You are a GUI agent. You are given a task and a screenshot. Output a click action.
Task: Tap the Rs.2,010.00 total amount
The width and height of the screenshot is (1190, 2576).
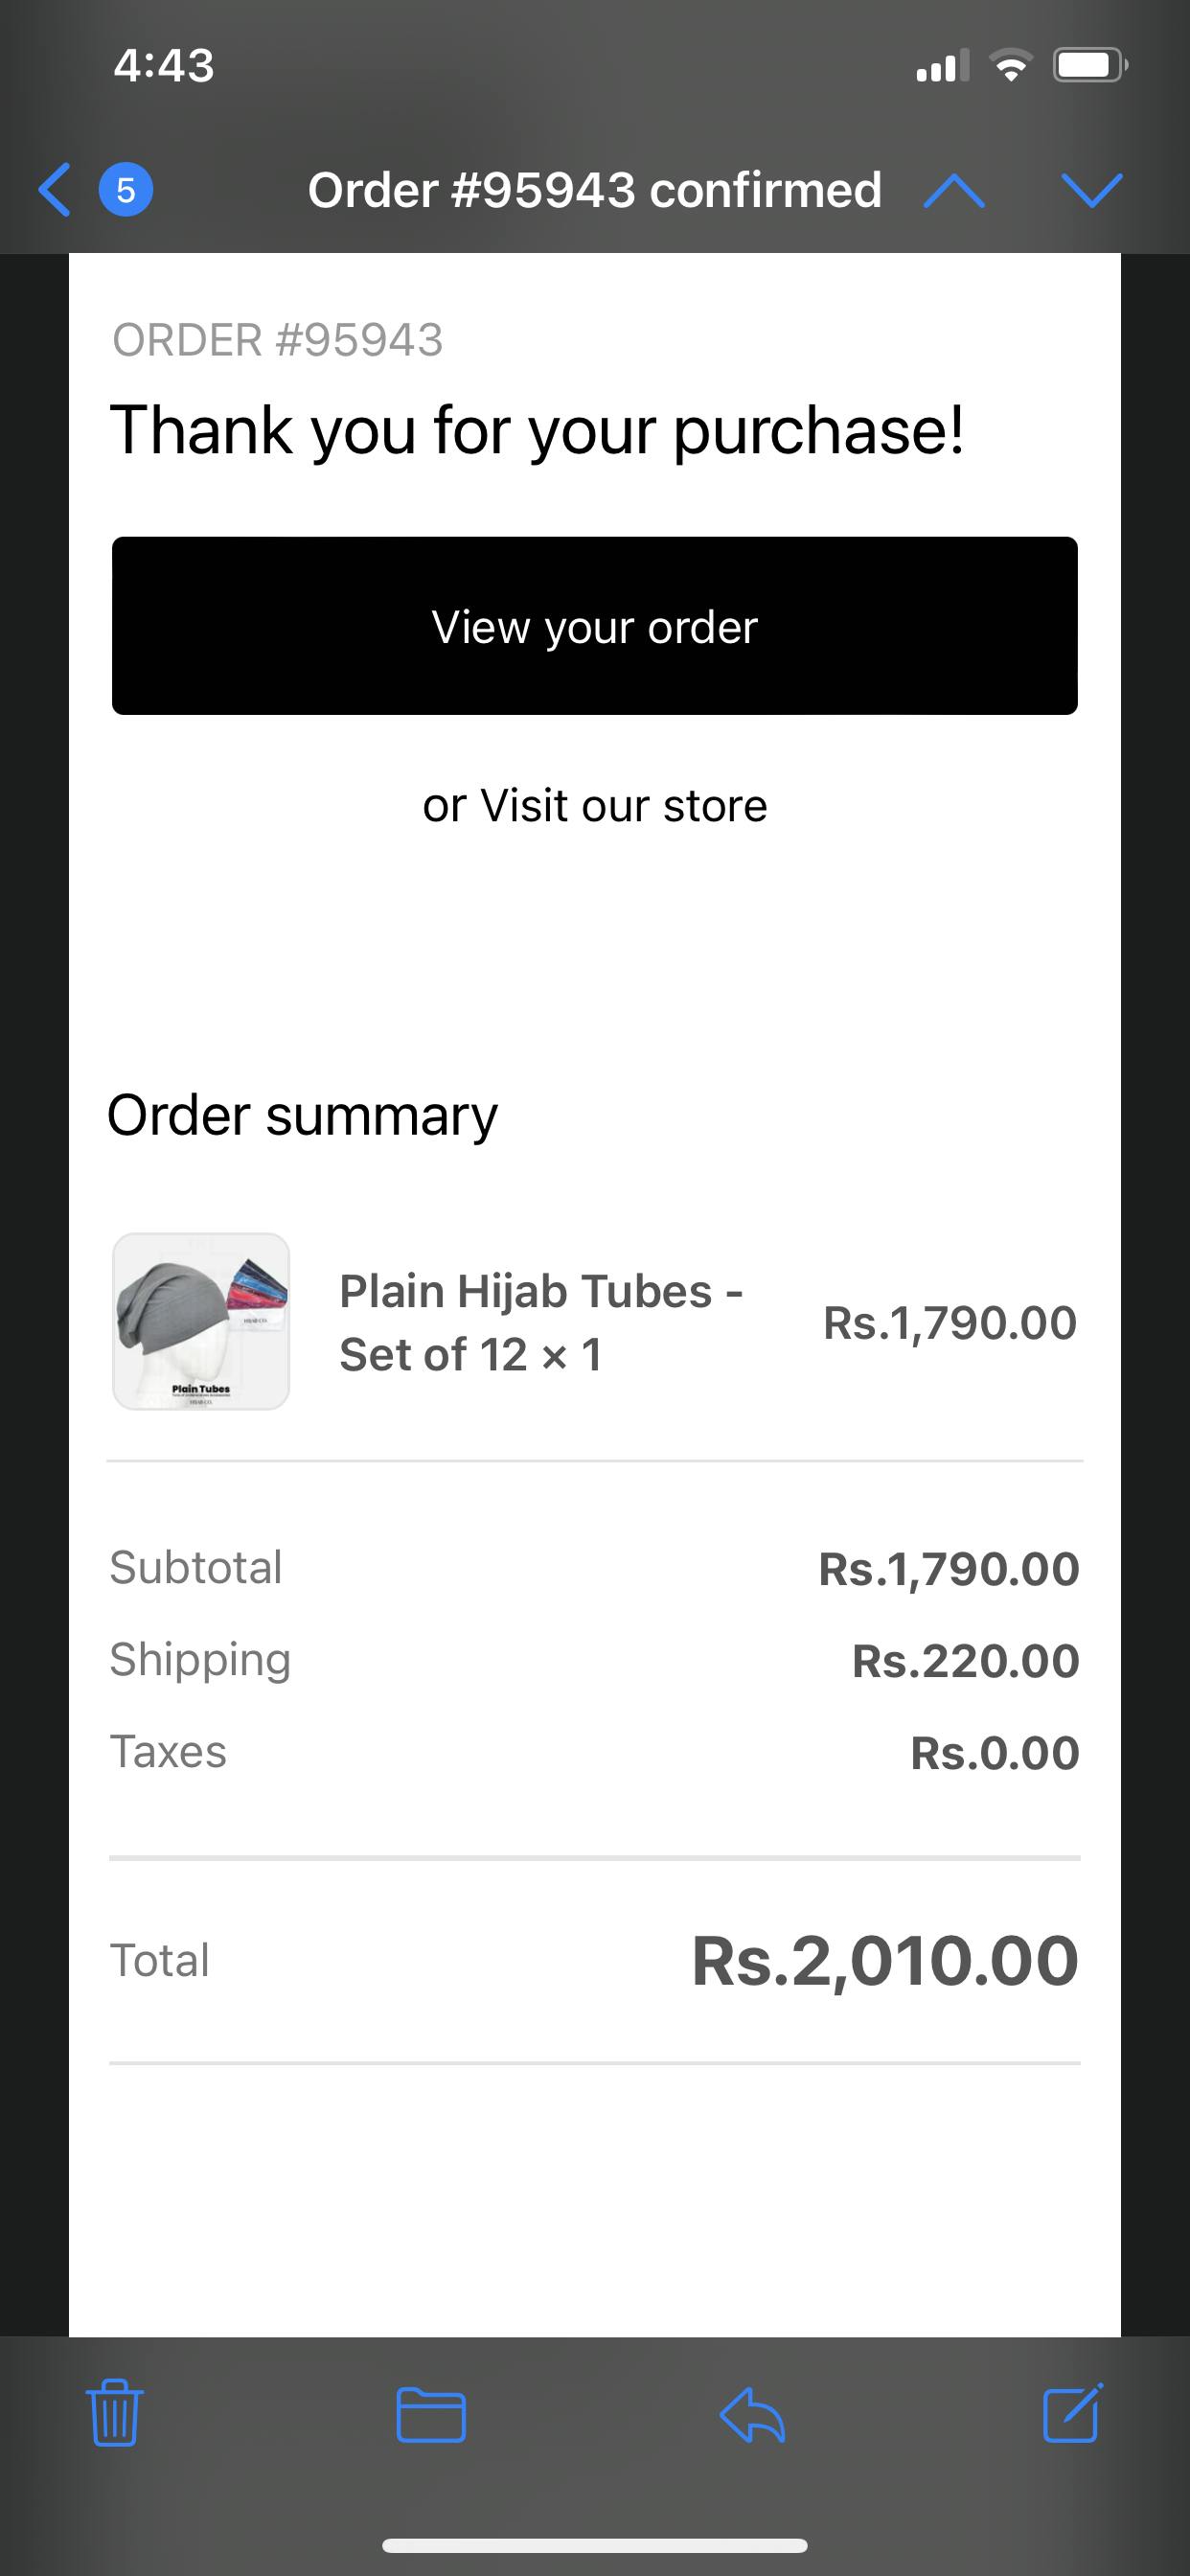coord(884,1960)
